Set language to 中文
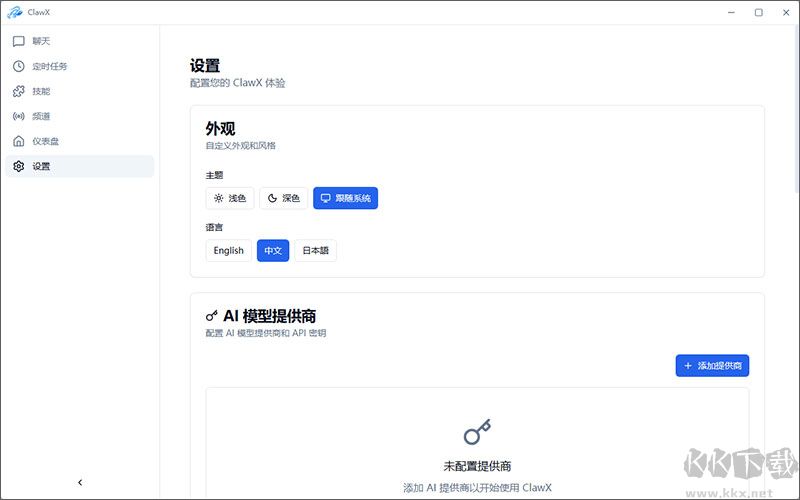This screenshot has width=800, height=500. (x=273, y=251)
